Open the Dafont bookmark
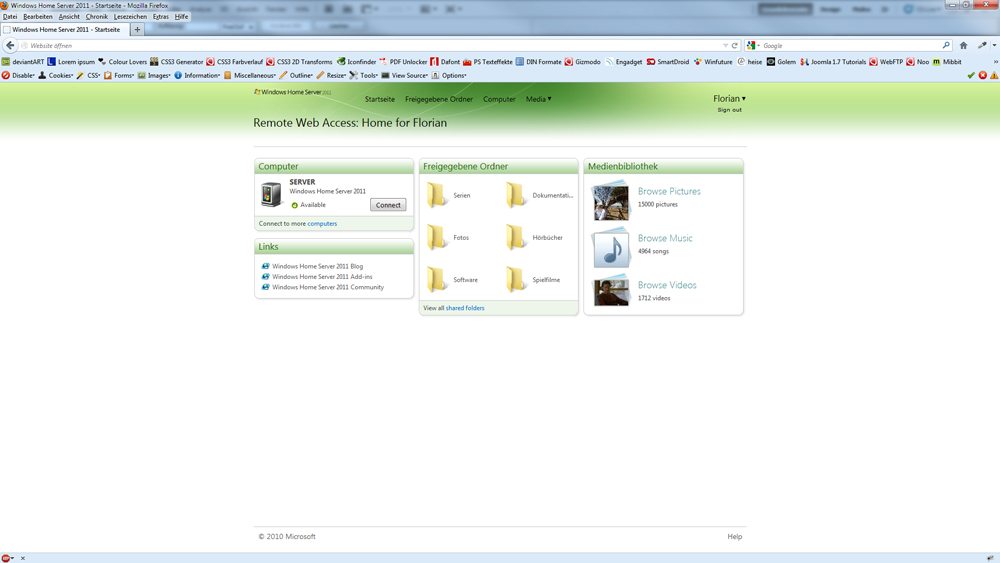 [x=445, y=62]
